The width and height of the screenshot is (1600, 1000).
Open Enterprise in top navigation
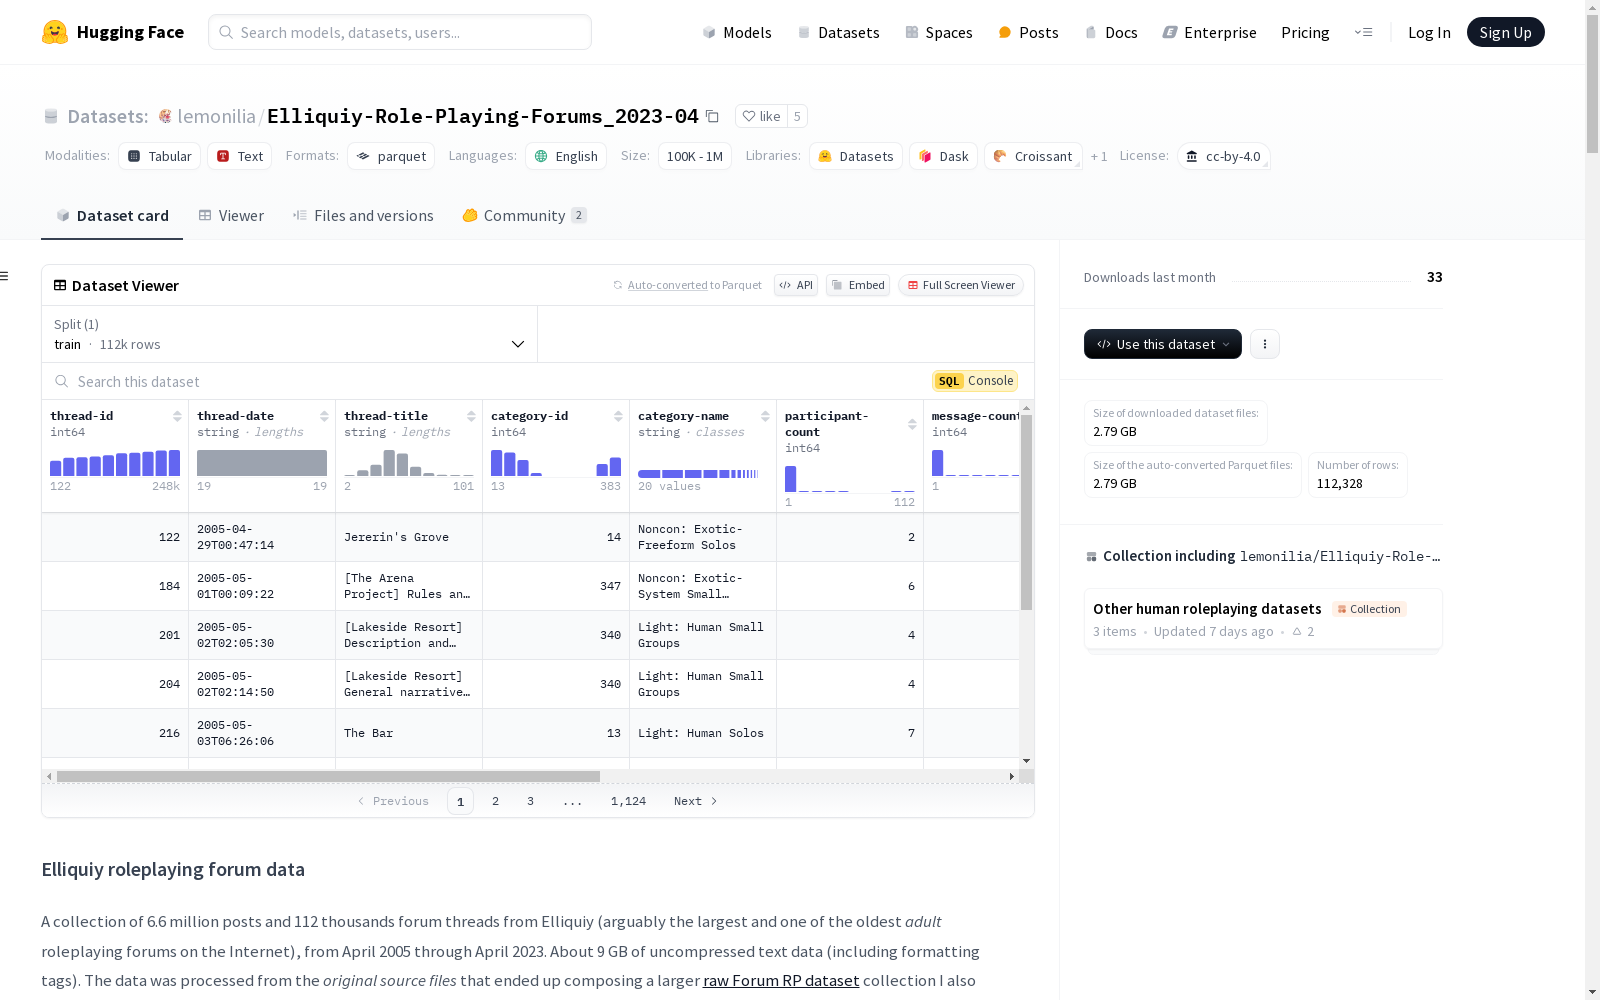1209,32
